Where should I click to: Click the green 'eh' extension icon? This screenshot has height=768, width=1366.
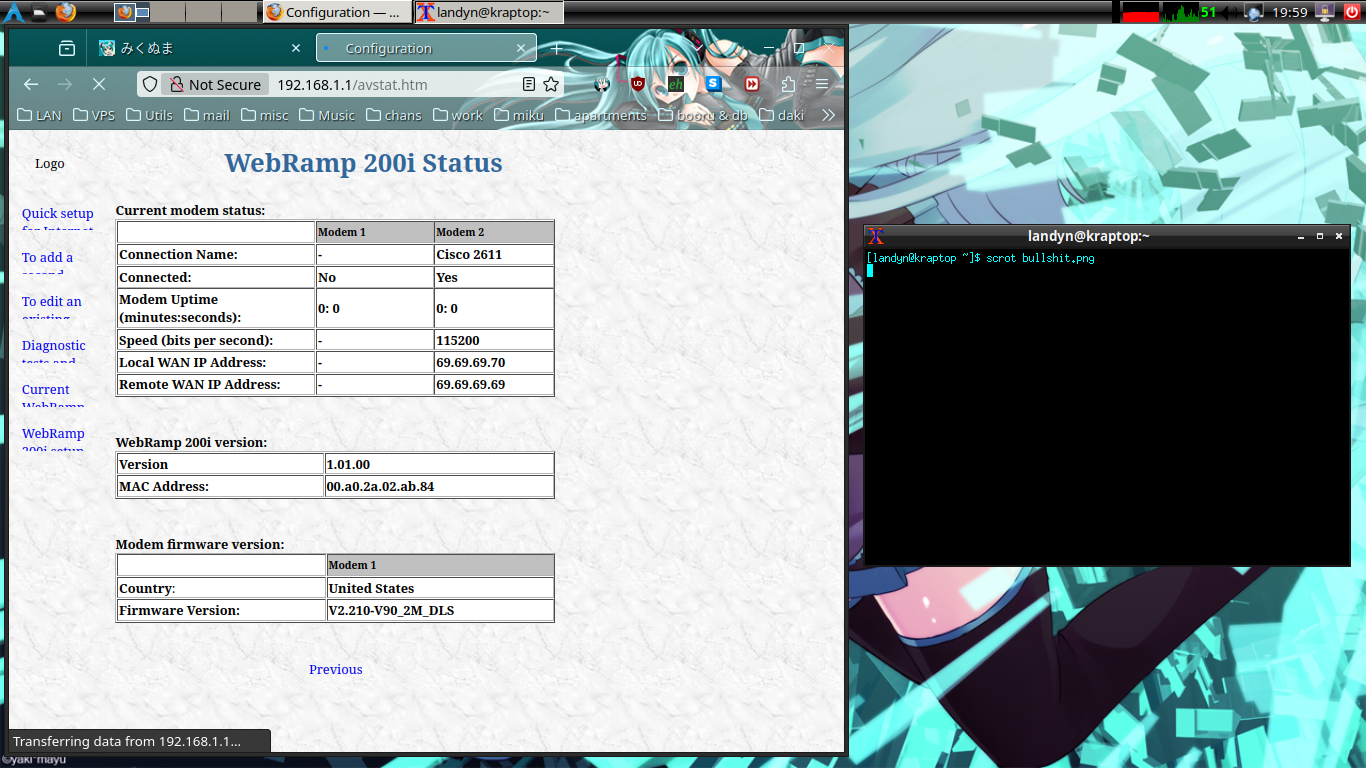676,85
